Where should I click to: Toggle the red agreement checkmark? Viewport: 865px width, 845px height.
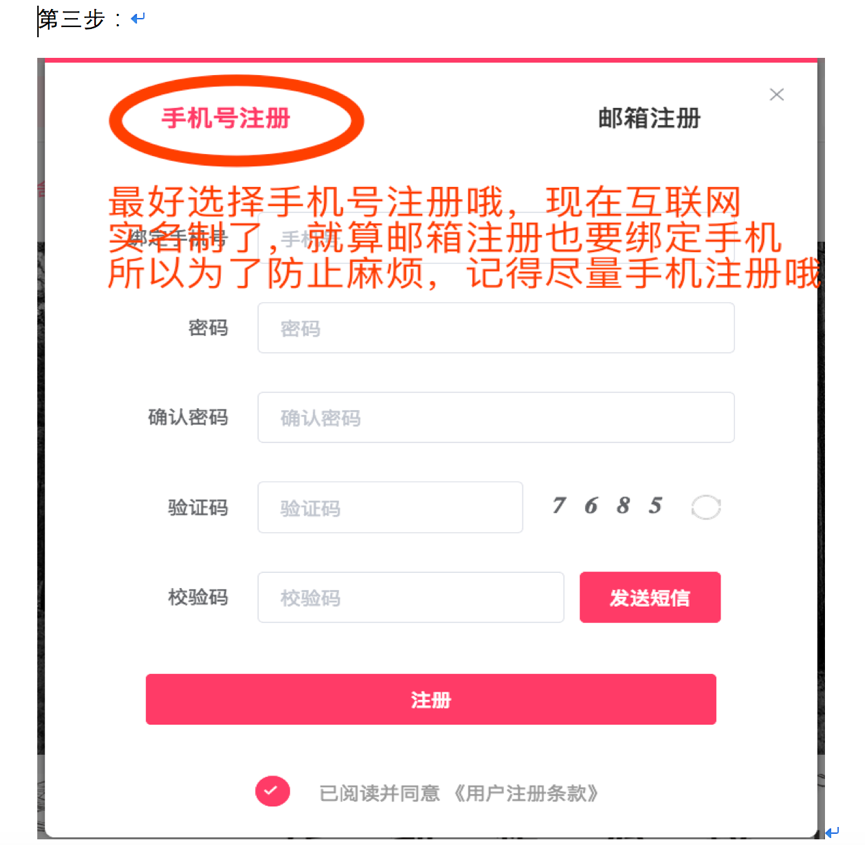click(273, 791)
